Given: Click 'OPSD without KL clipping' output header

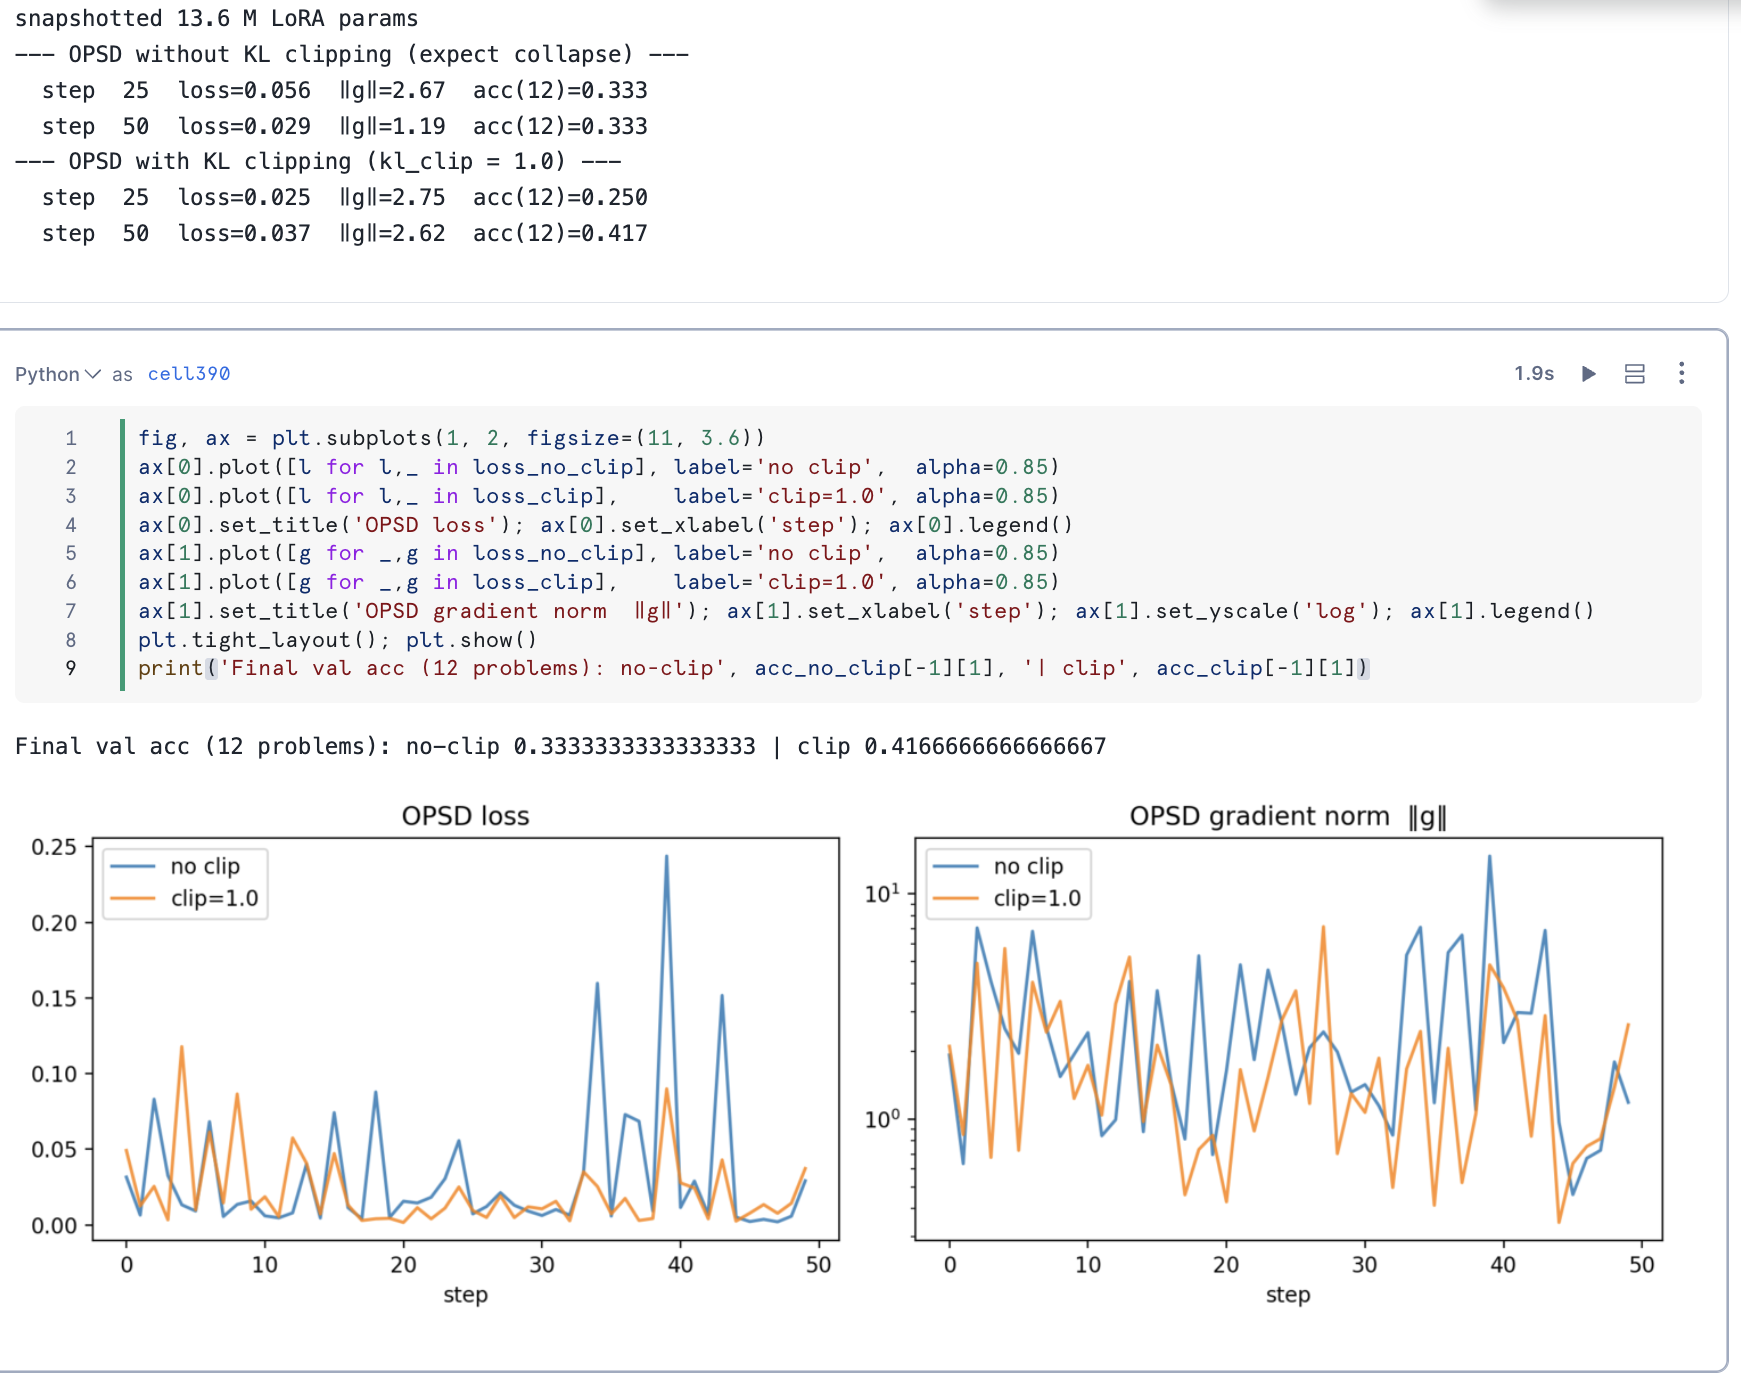Looking at the screenshot, I should 351,54.
